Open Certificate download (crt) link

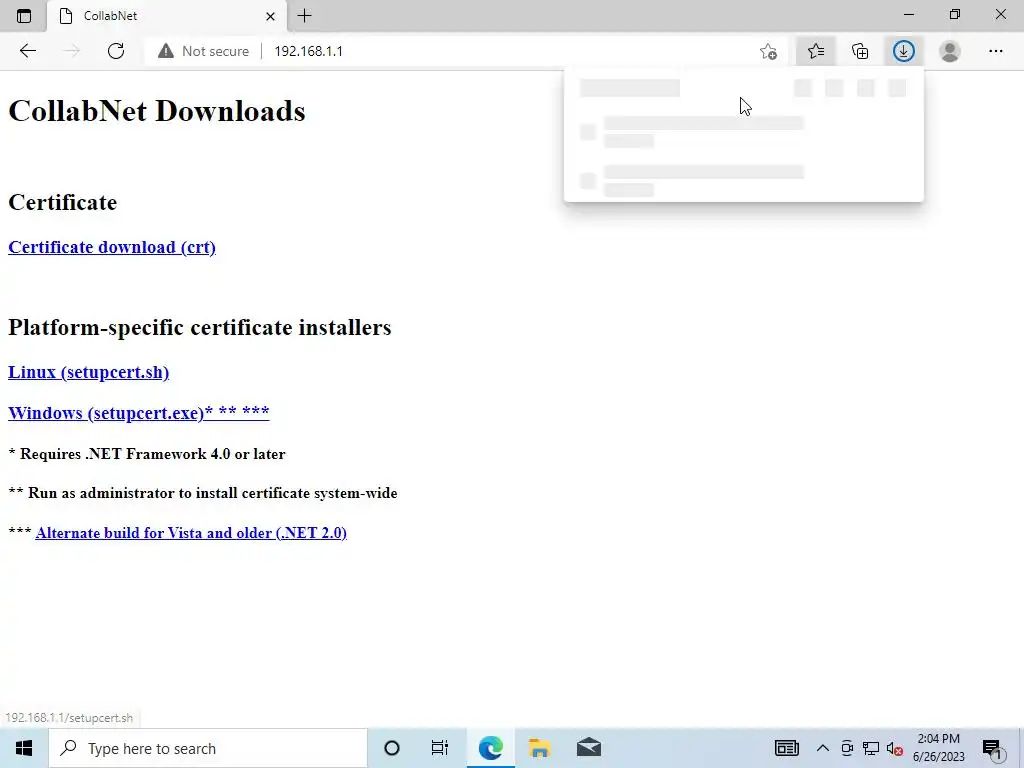[112, 247]
